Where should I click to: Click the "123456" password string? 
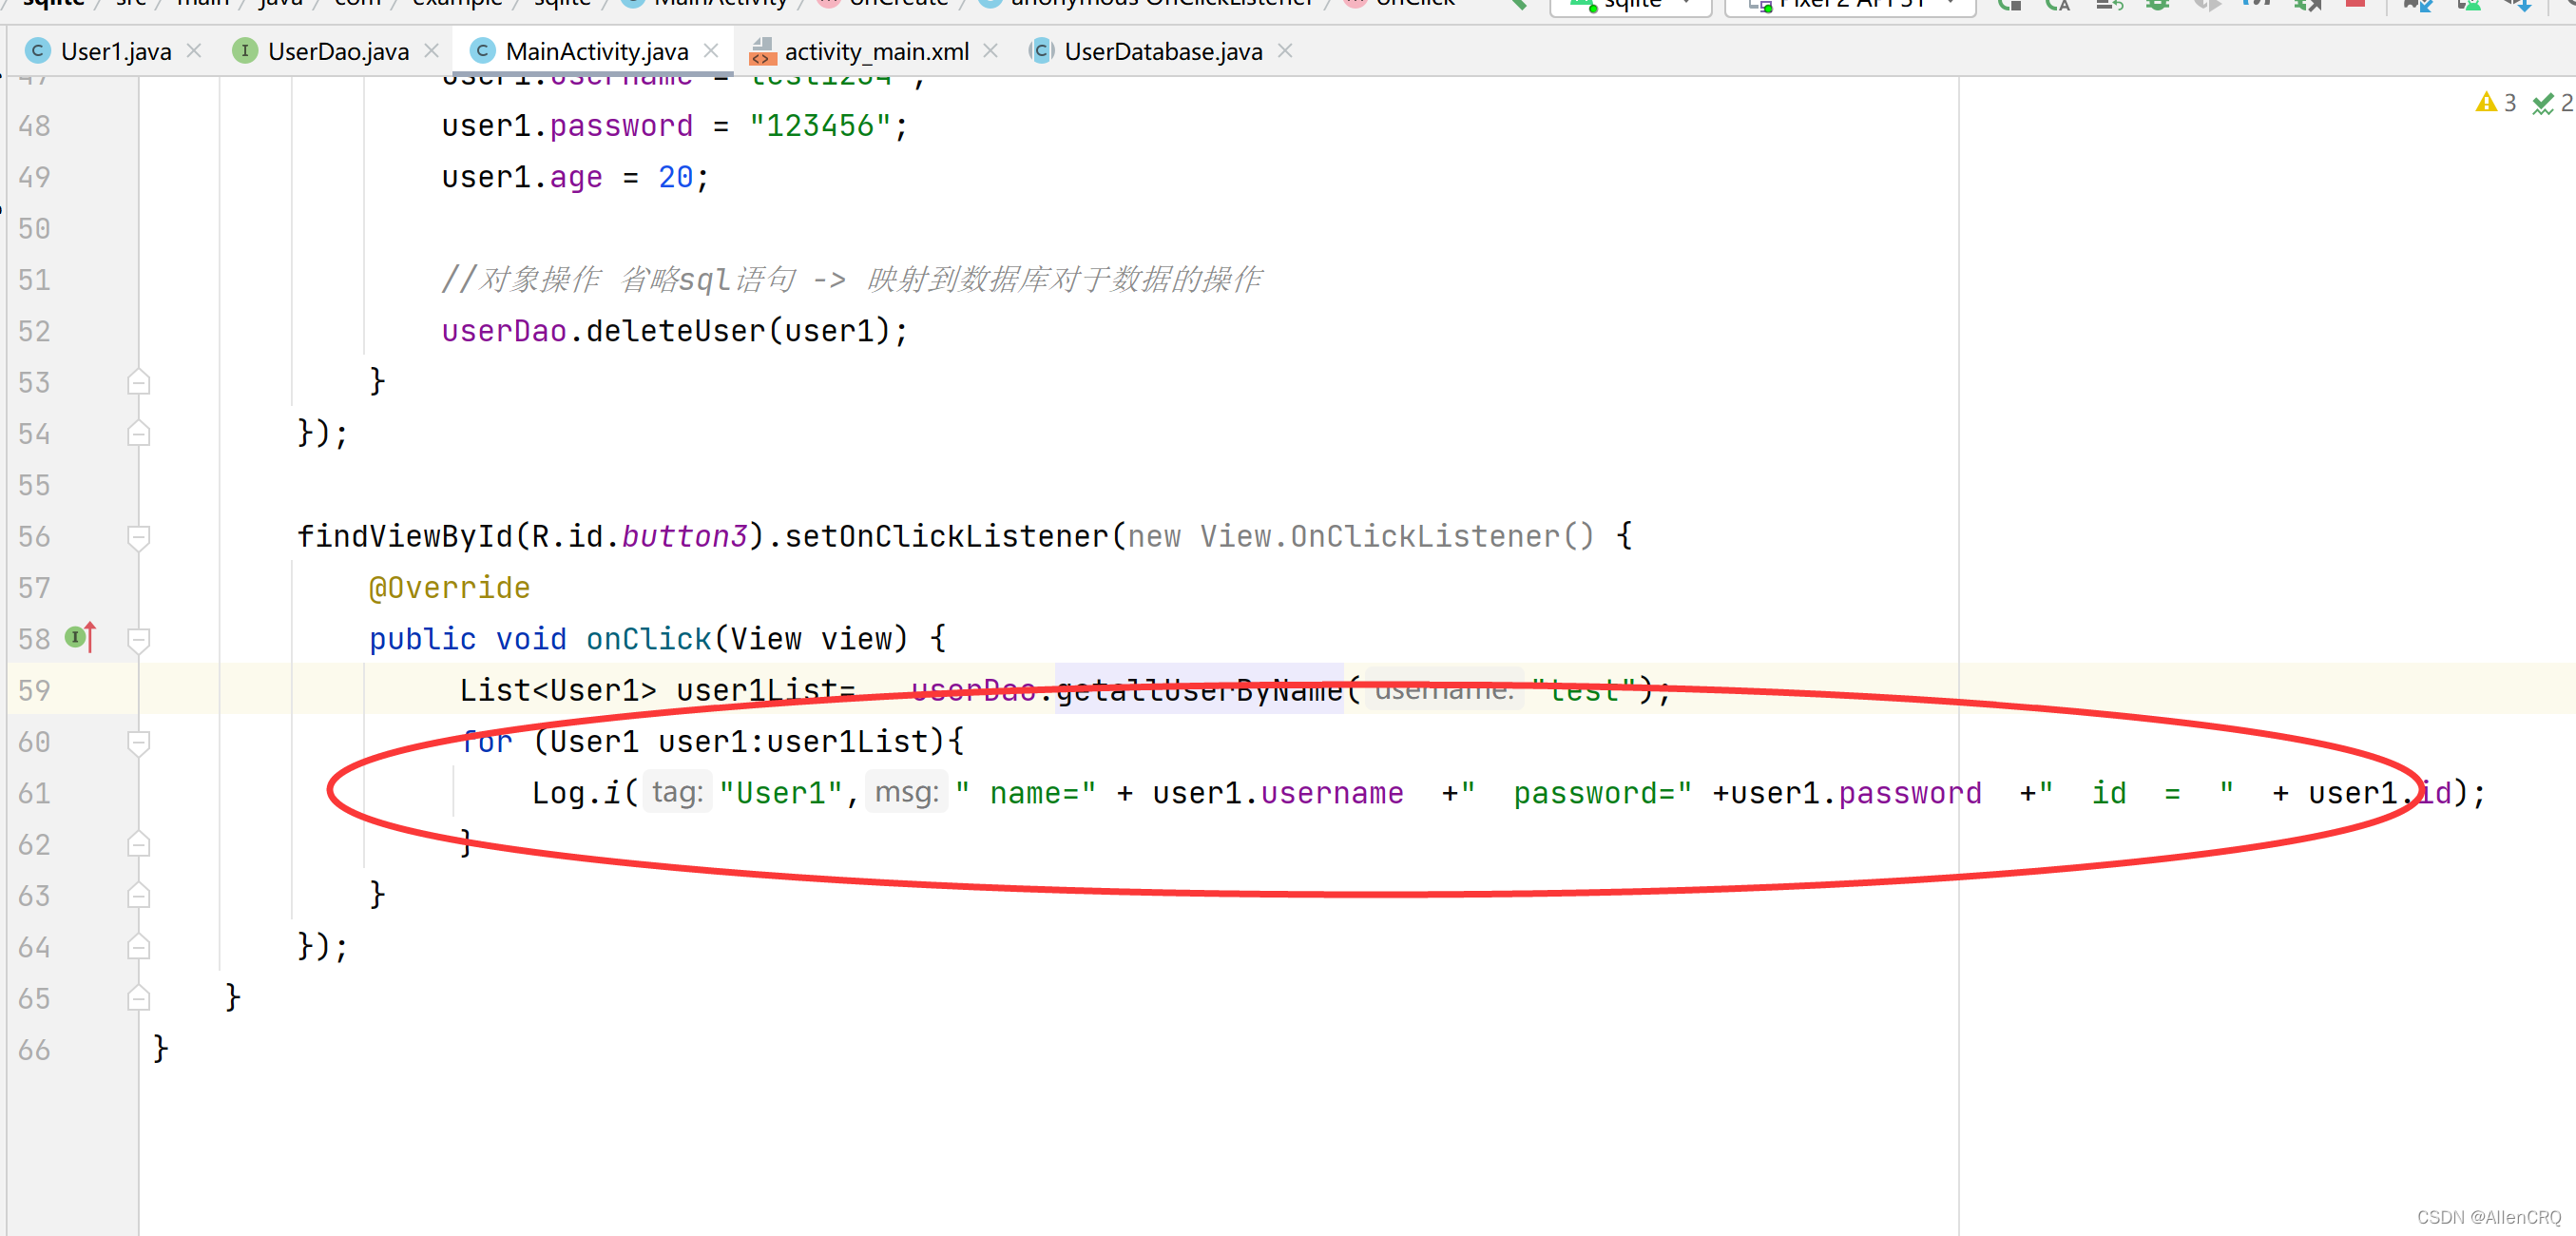pyautogui.click(x=820, y=126)
